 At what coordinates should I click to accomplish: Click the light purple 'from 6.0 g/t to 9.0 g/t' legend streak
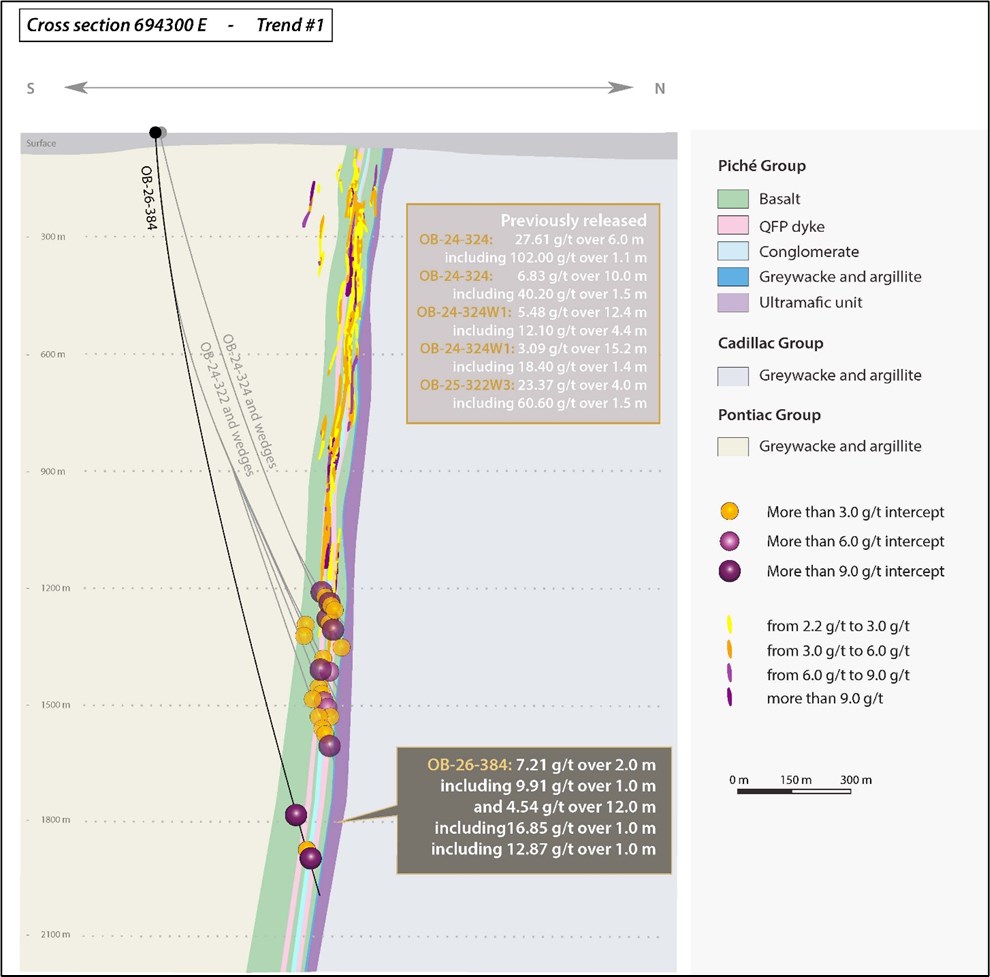coord(732,674)
